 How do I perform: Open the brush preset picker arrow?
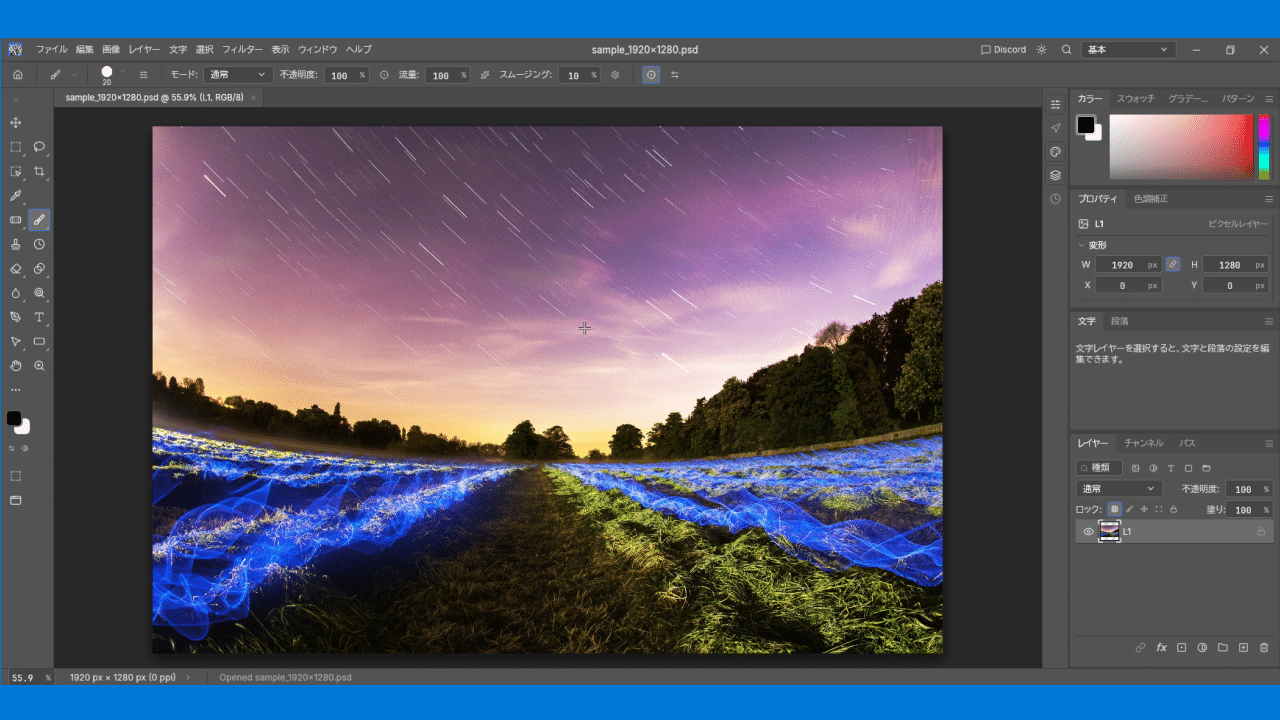[x=122, y=71]
